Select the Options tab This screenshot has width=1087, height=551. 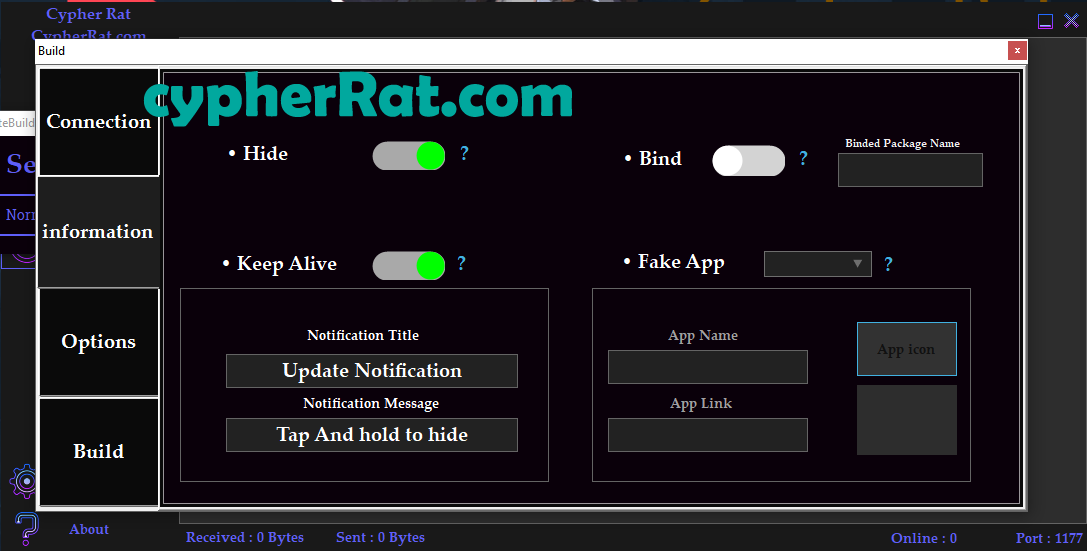[98, 342]
